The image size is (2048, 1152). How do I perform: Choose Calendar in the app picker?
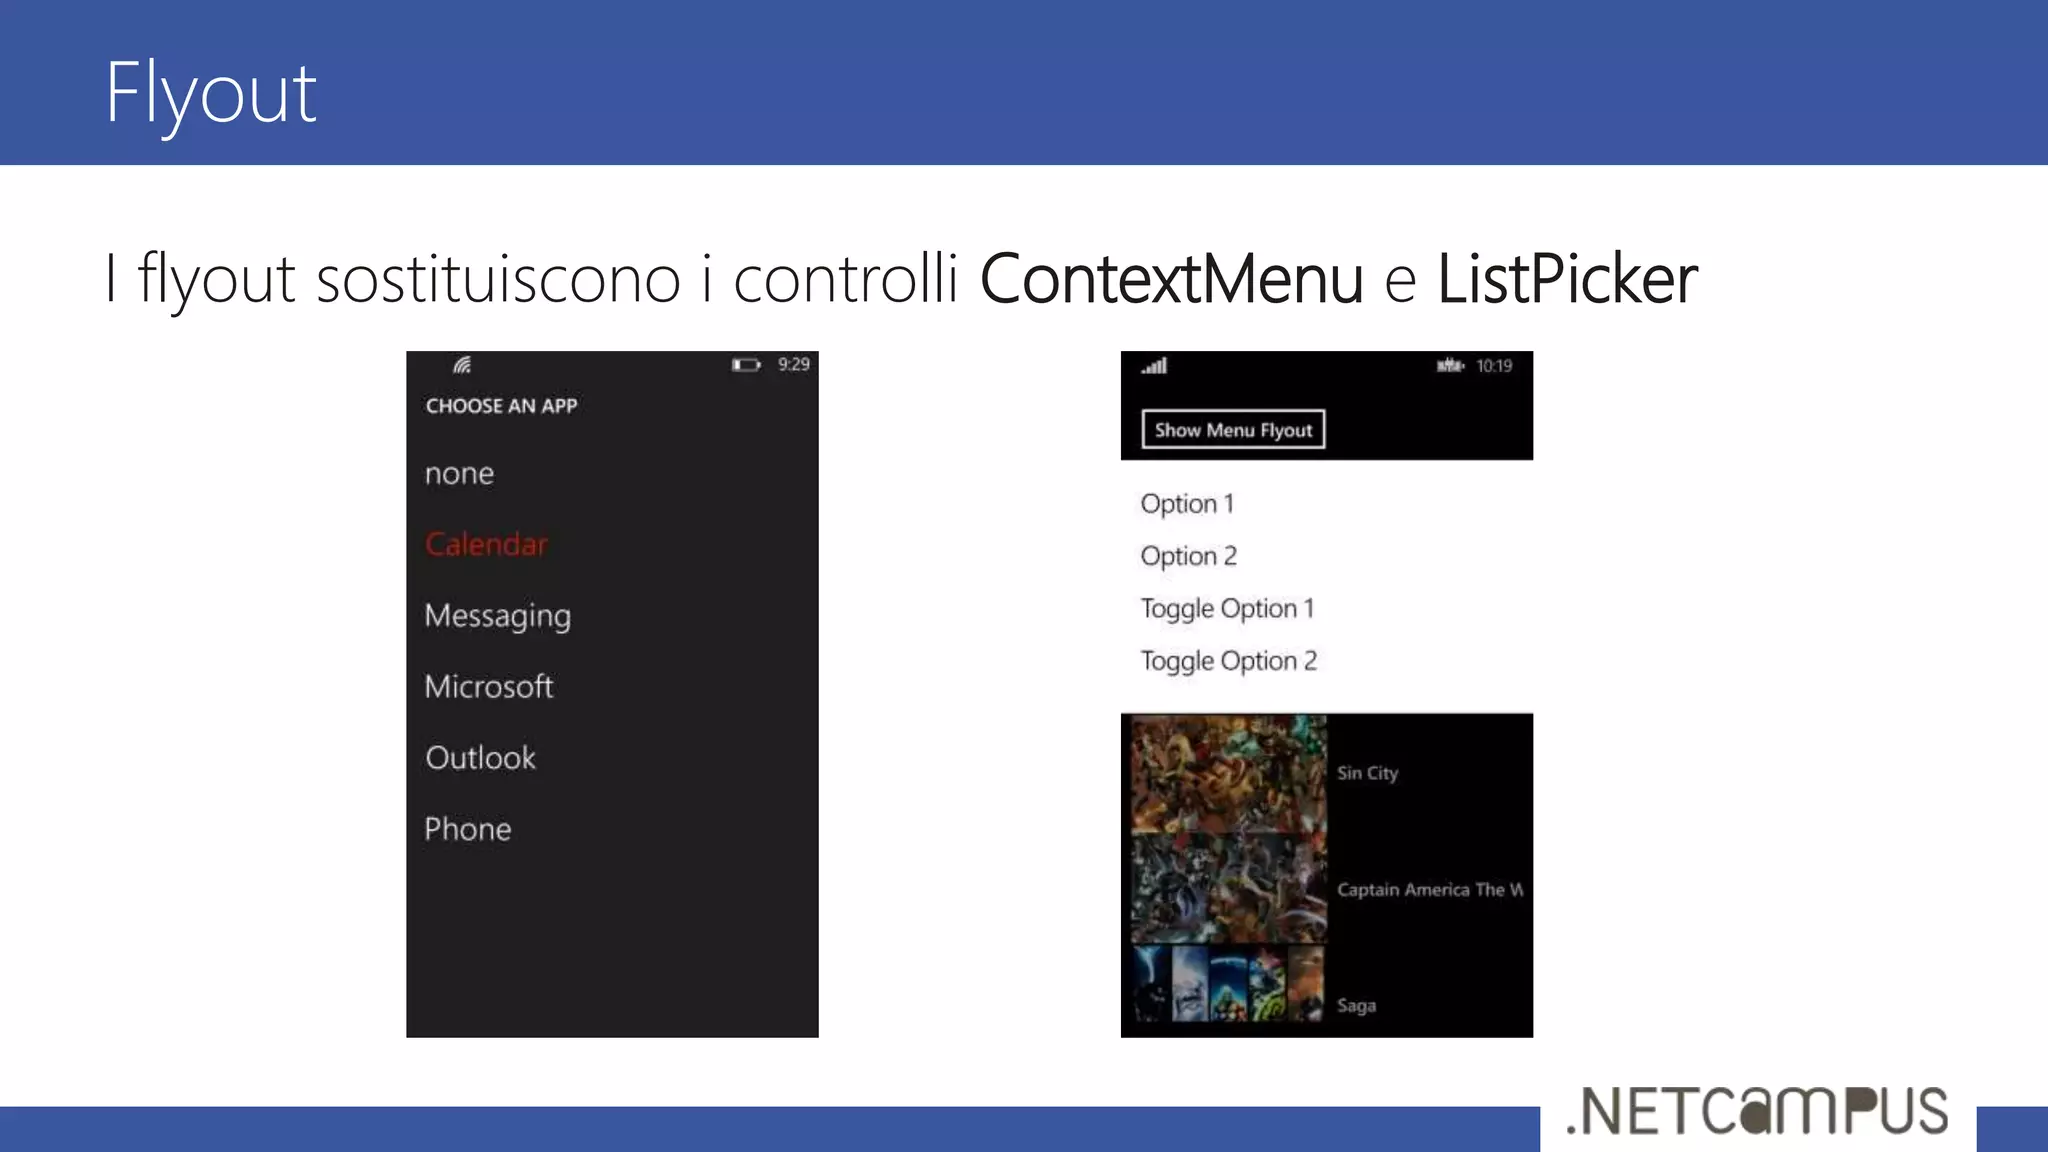tap(486, 544)
